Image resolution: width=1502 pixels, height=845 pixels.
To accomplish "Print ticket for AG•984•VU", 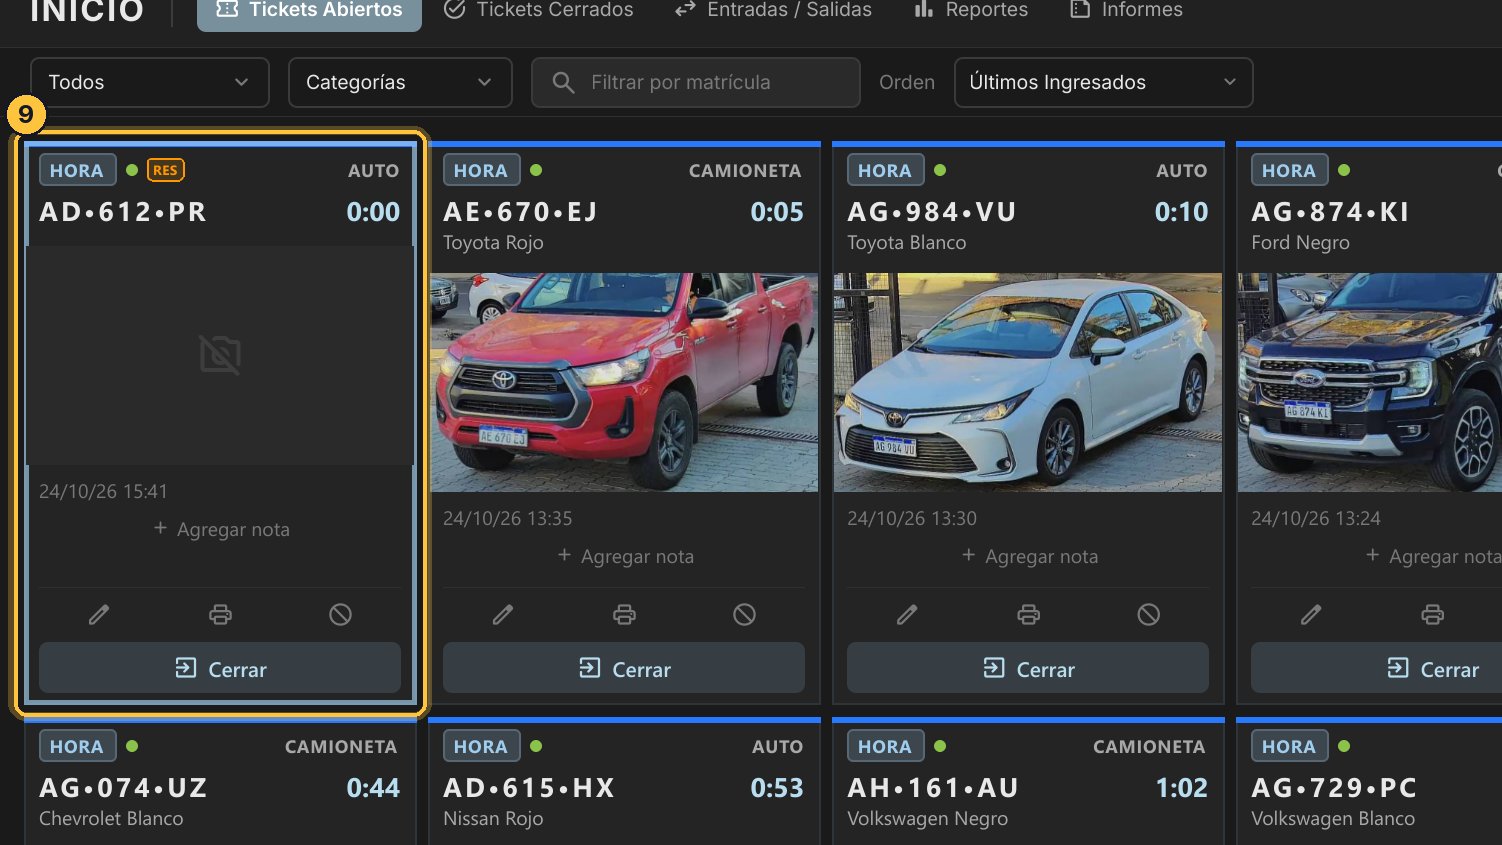I will (x=1028, y=614).
